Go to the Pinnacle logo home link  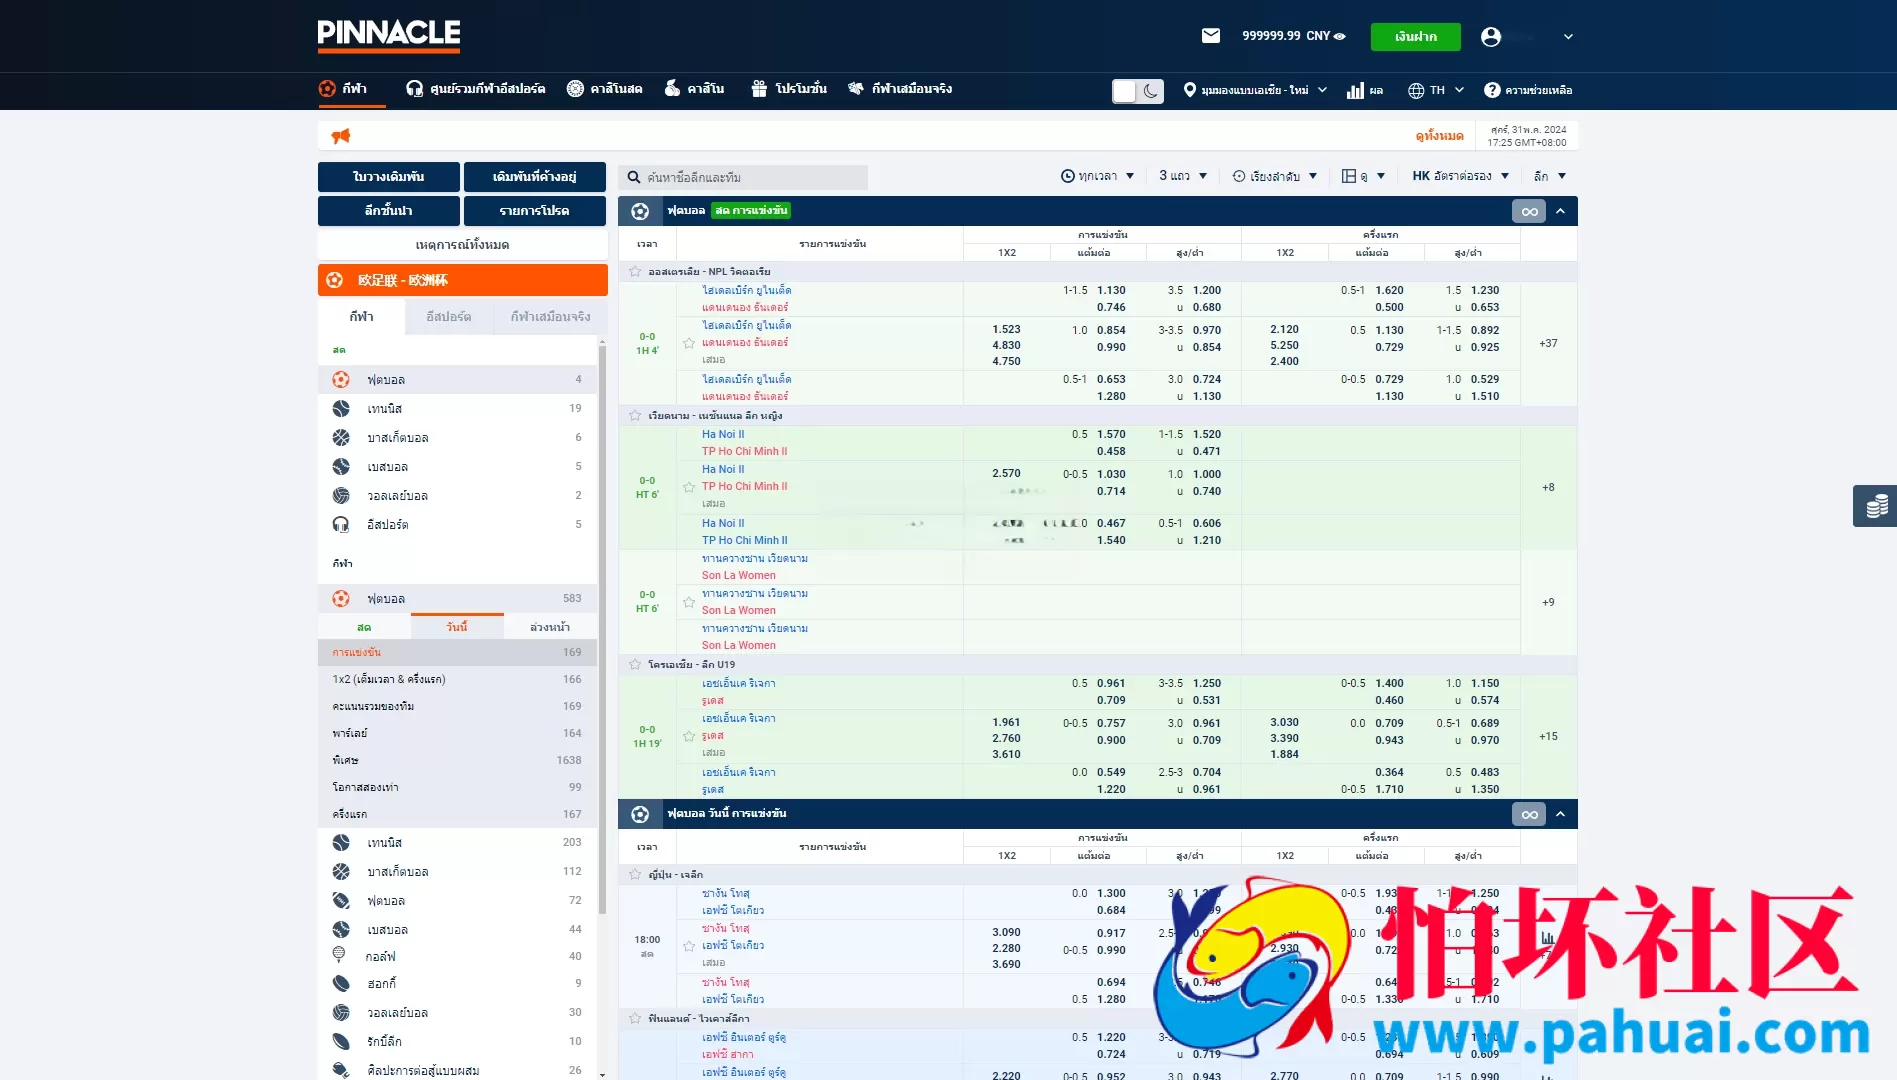click(x=389, y=35)
